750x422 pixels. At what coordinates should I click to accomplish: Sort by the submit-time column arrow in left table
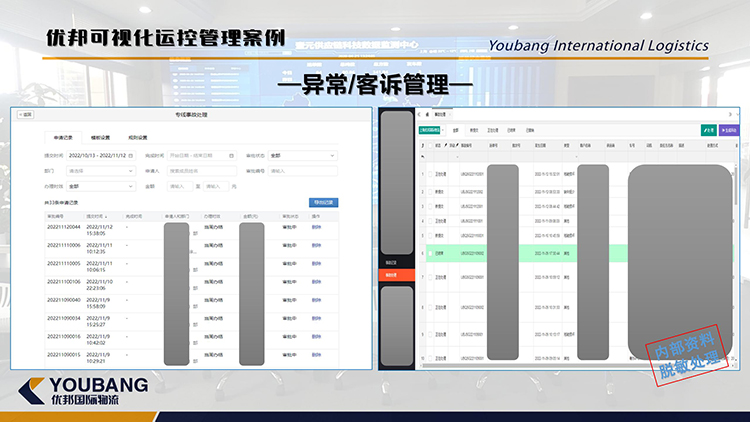(106, 217)
